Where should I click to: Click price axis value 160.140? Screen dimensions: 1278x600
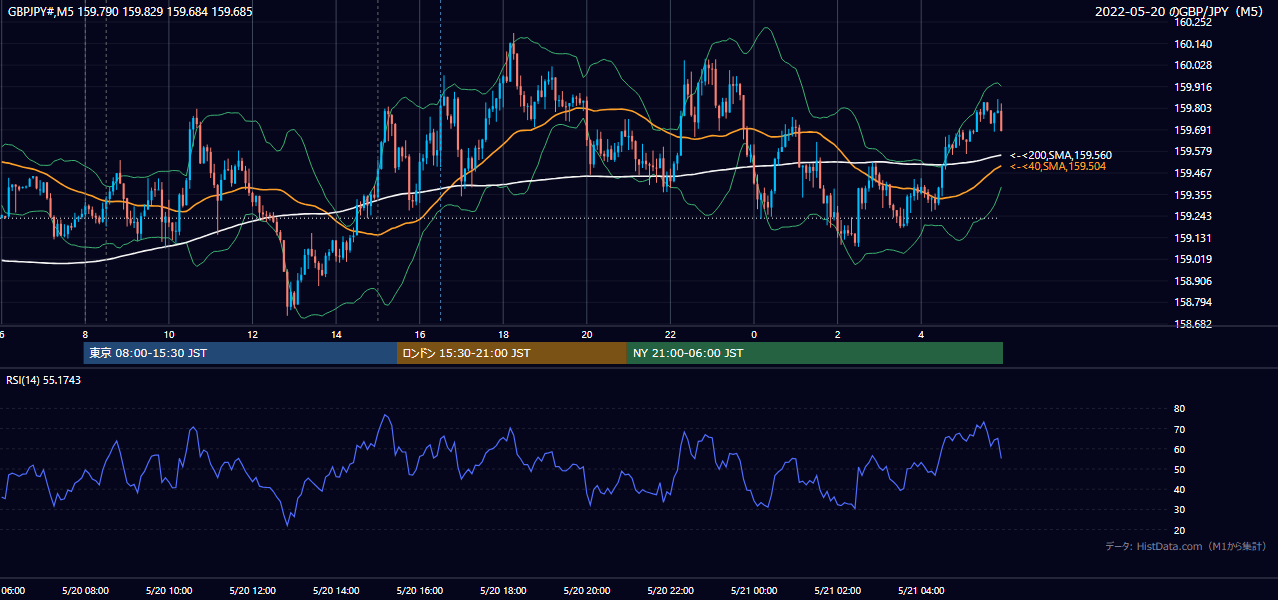[1193, 44]
